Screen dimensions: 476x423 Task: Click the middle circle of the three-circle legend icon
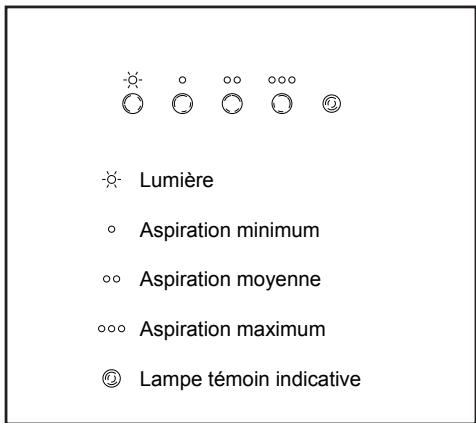(x=112, y=329)
